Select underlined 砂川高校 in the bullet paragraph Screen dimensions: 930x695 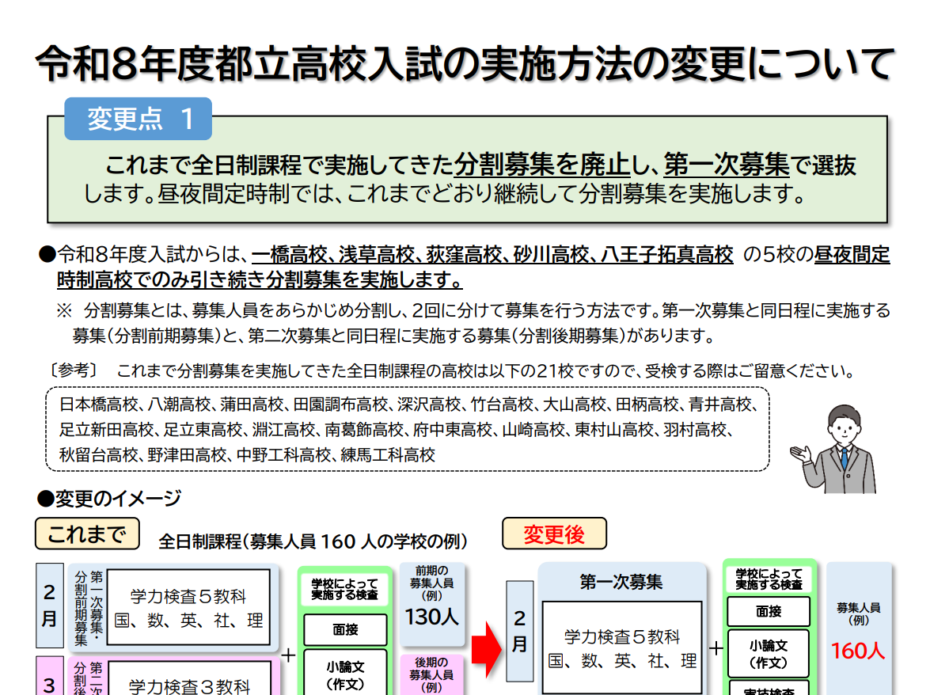click(x=550, y=255)
